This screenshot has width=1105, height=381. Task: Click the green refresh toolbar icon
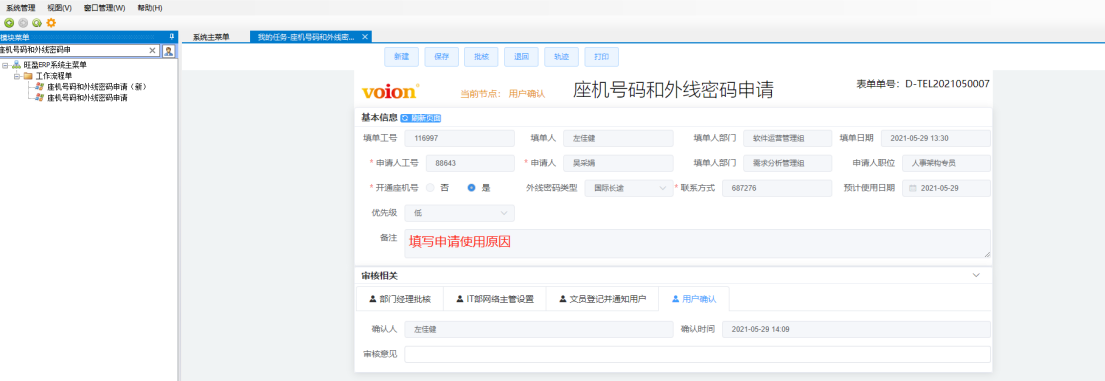tap(37, 23)
